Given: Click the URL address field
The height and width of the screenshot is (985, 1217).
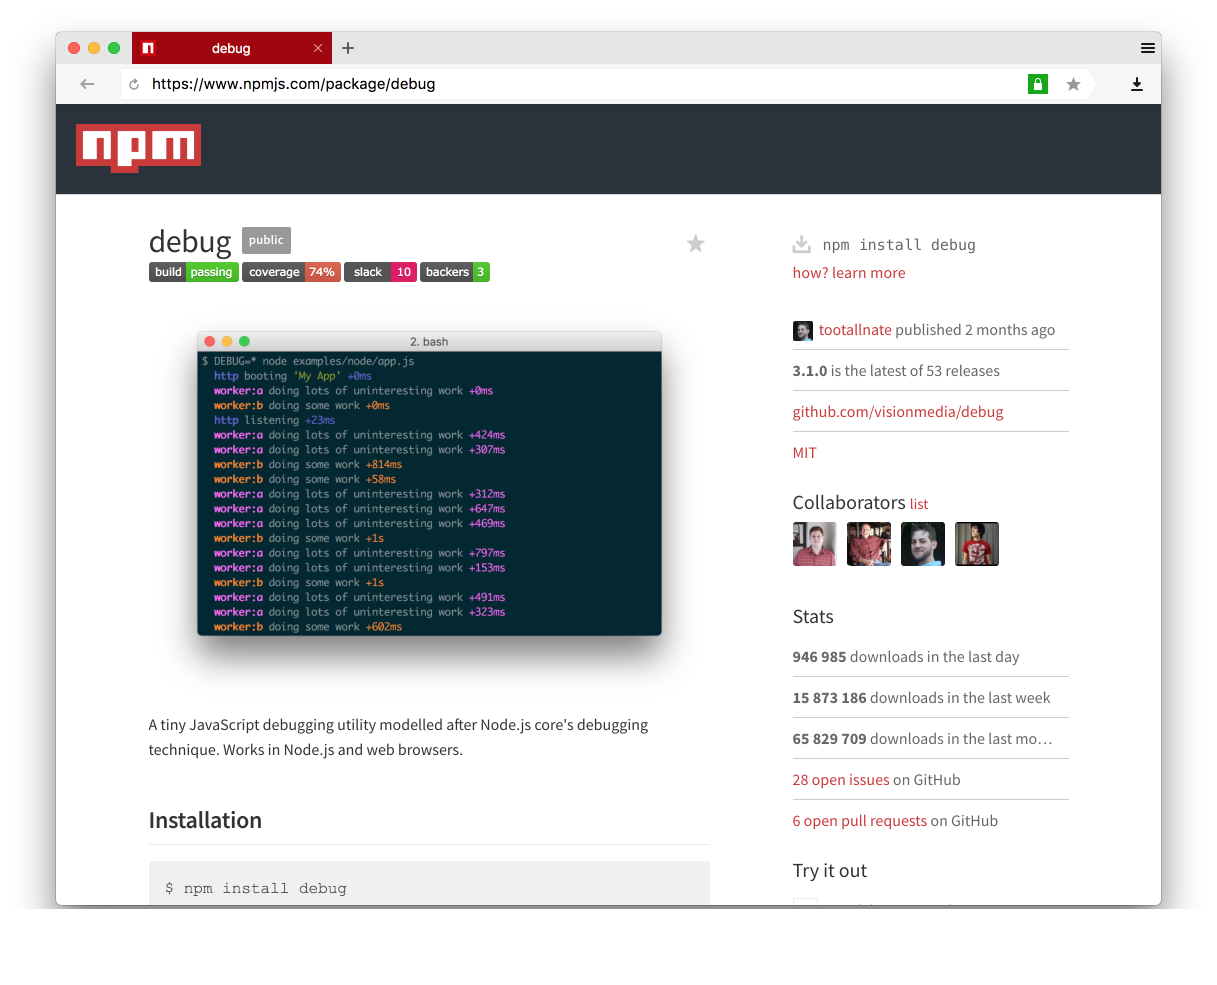Looking at the screenshot, I should (x=580, y=85).
